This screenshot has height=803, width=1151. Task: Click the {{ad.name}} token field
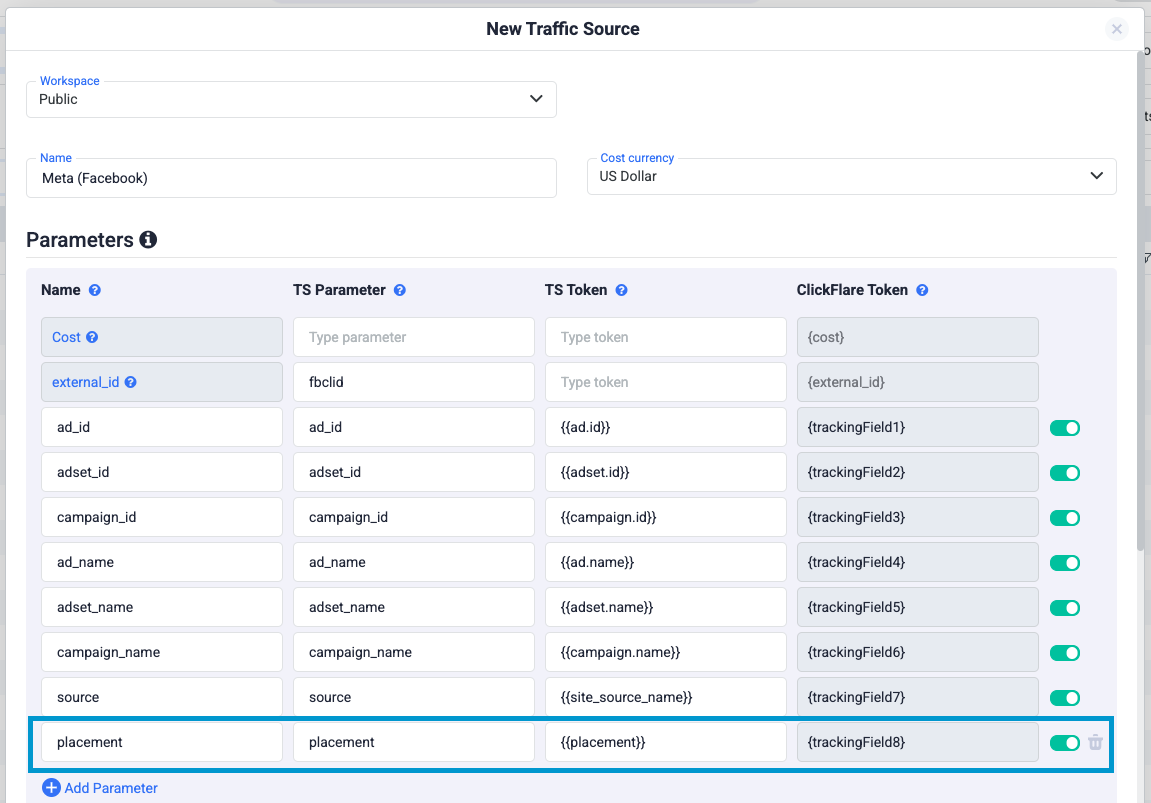(665, 562)
